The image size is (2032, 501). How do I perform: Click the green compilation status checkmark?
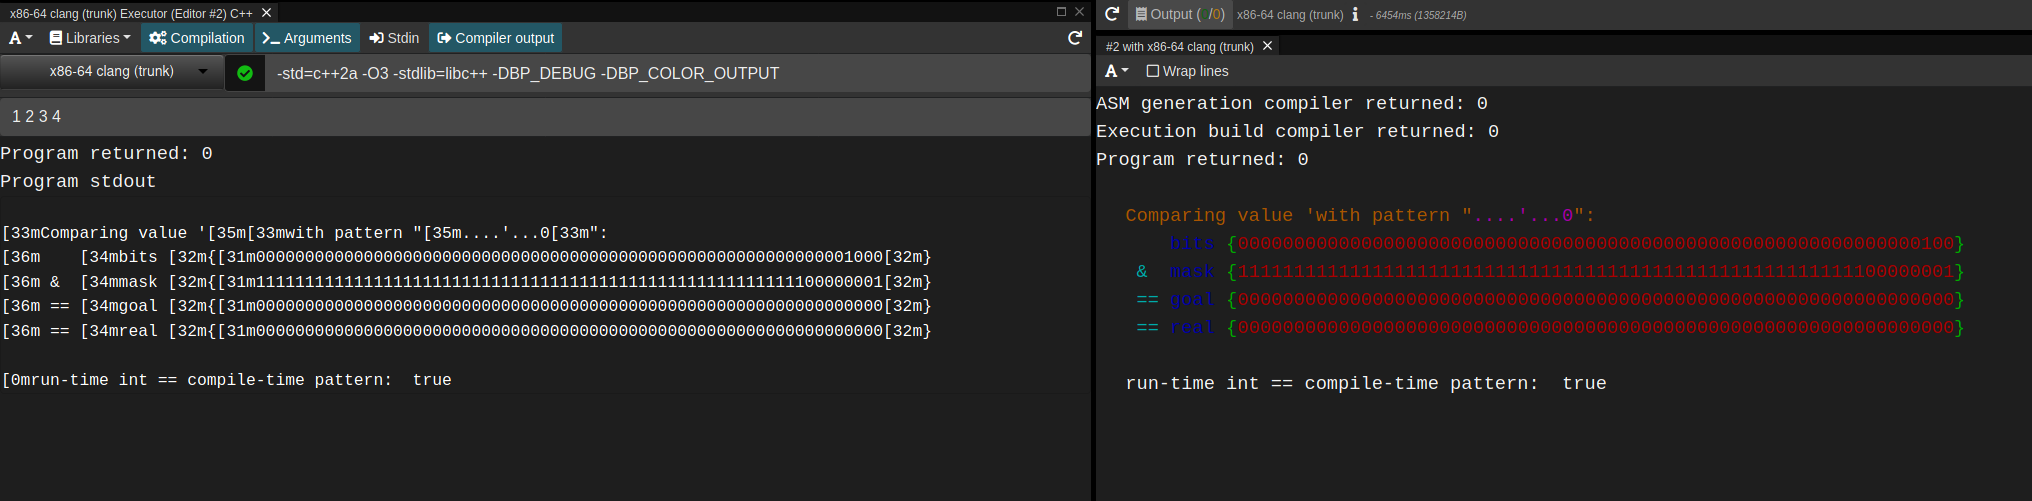tap(245, 73)
